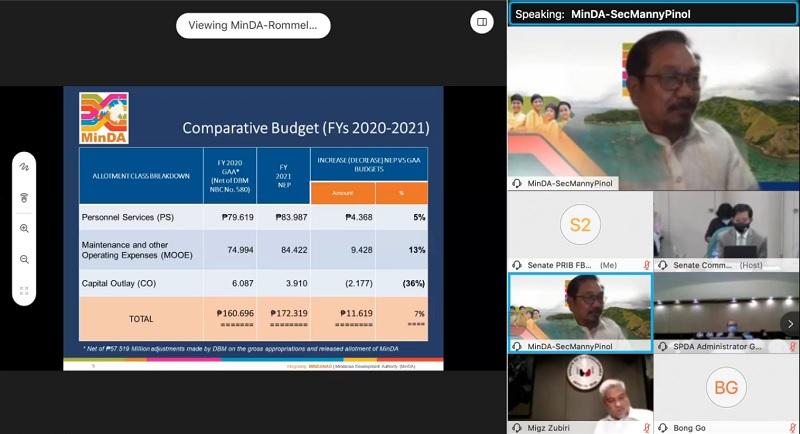The image size is (800, 434).
Task: Select the annotate squiggle tool
Action: [x=24, y=167]
